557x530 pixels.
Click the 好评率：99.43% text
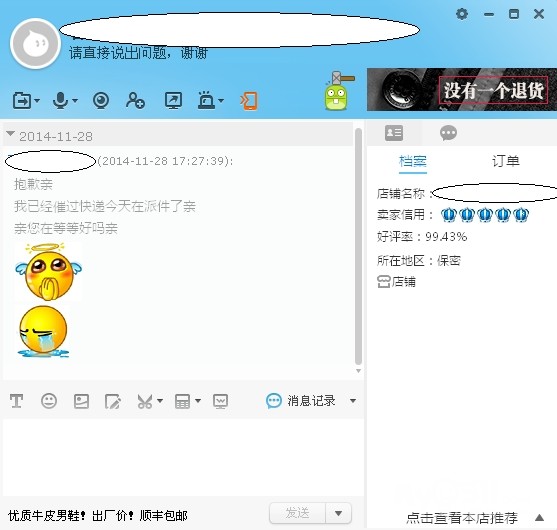point(422,237)
